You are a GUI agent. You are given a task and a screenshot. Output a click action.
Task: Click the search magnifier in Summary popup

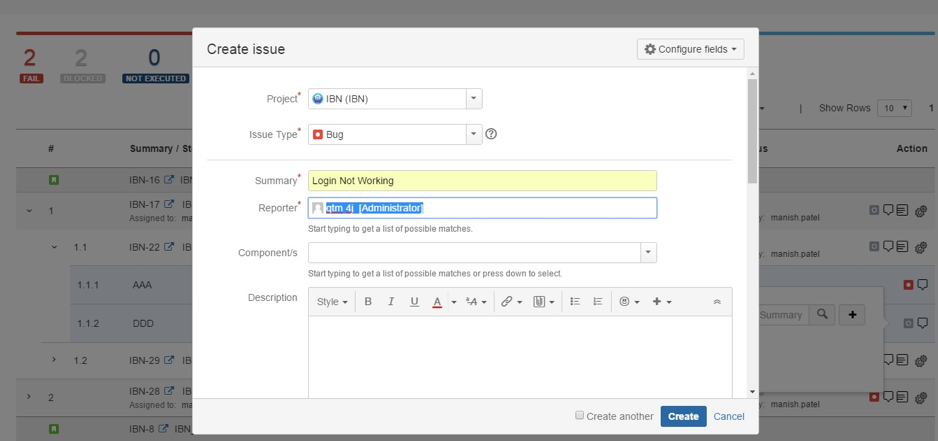822,315
